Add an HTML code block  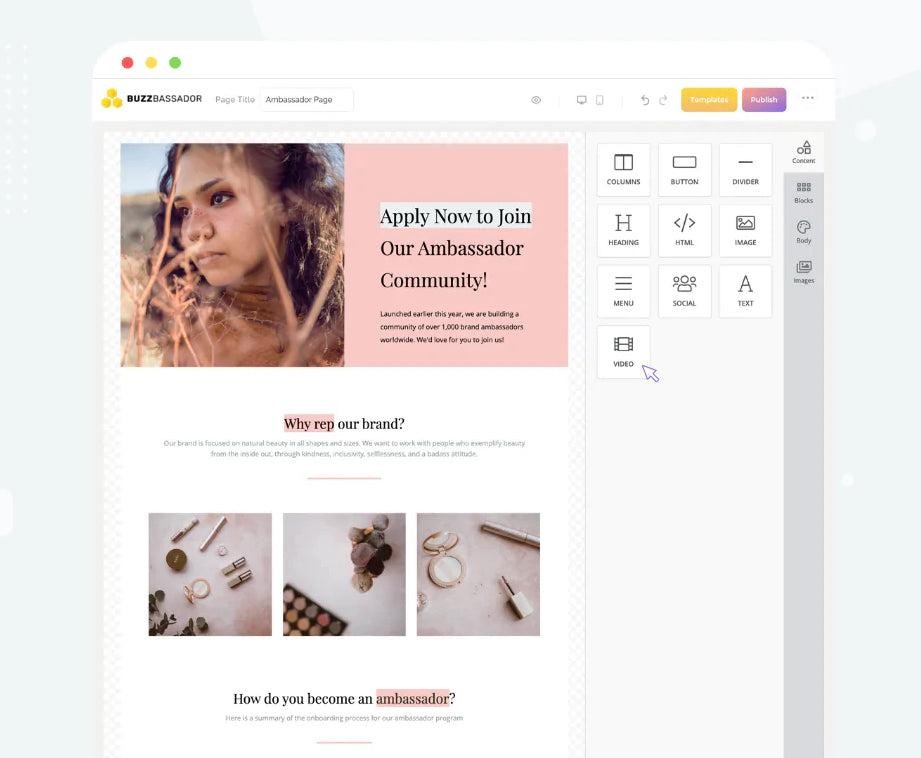[x=684, y=230]
